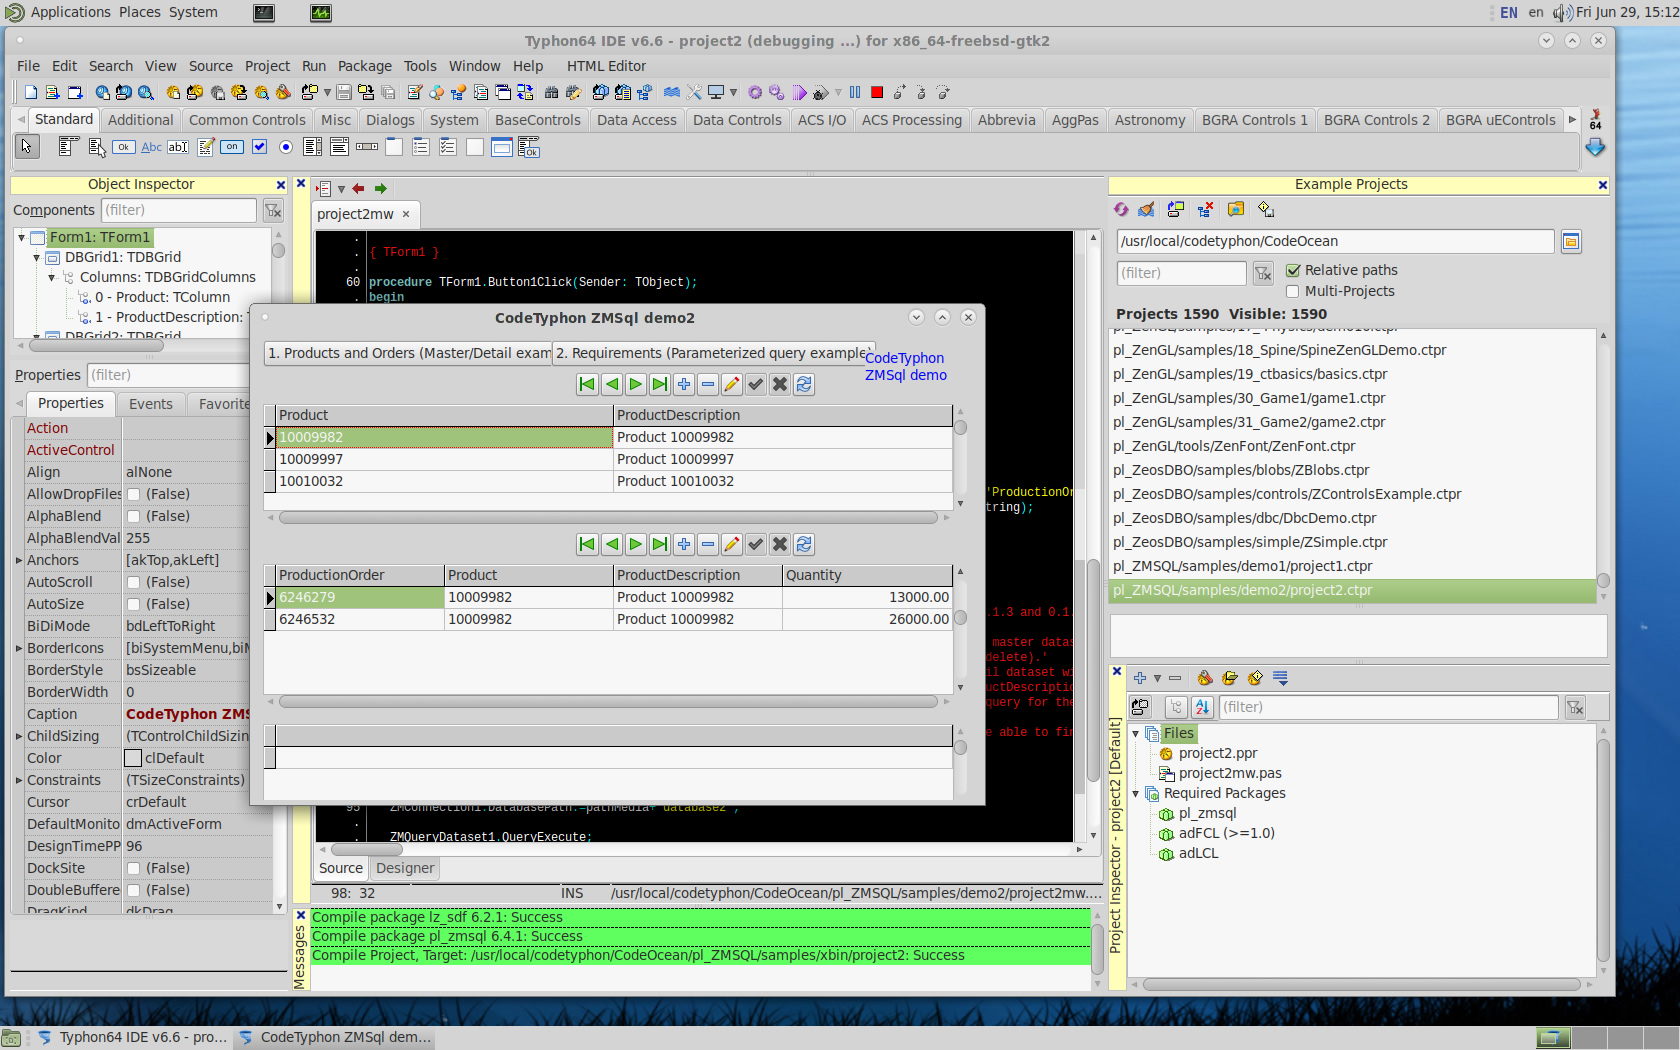Collapse the Form1: TForm1 tree node
This screenshot has width=1680, height=1050.
coord(21,237)
